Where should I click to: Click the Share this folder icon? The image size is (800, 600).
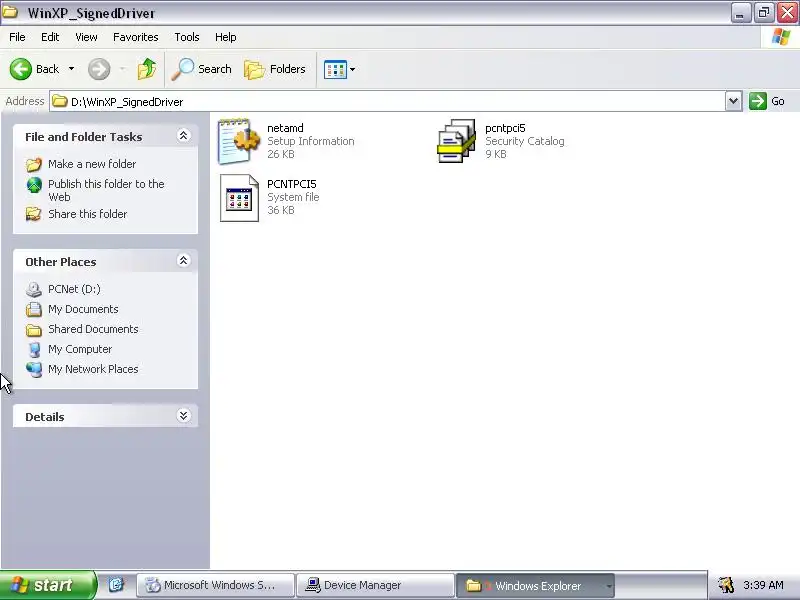34,214
